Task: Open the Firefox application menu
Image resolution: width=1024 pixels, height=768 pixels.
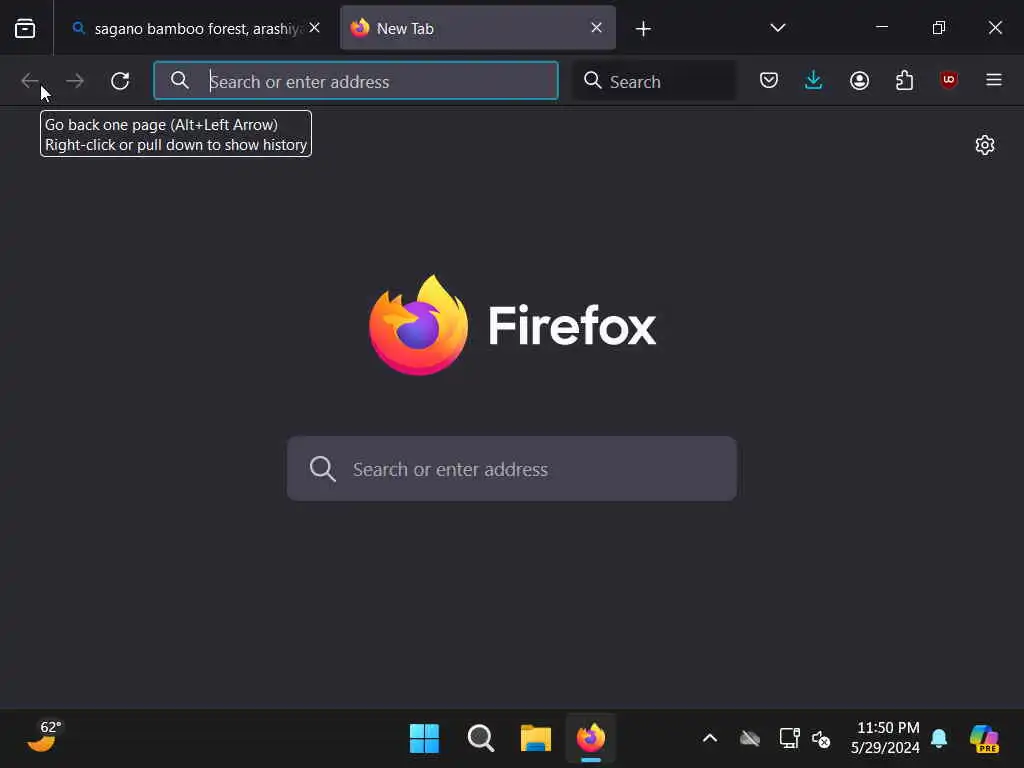Action: click(994, 80)
